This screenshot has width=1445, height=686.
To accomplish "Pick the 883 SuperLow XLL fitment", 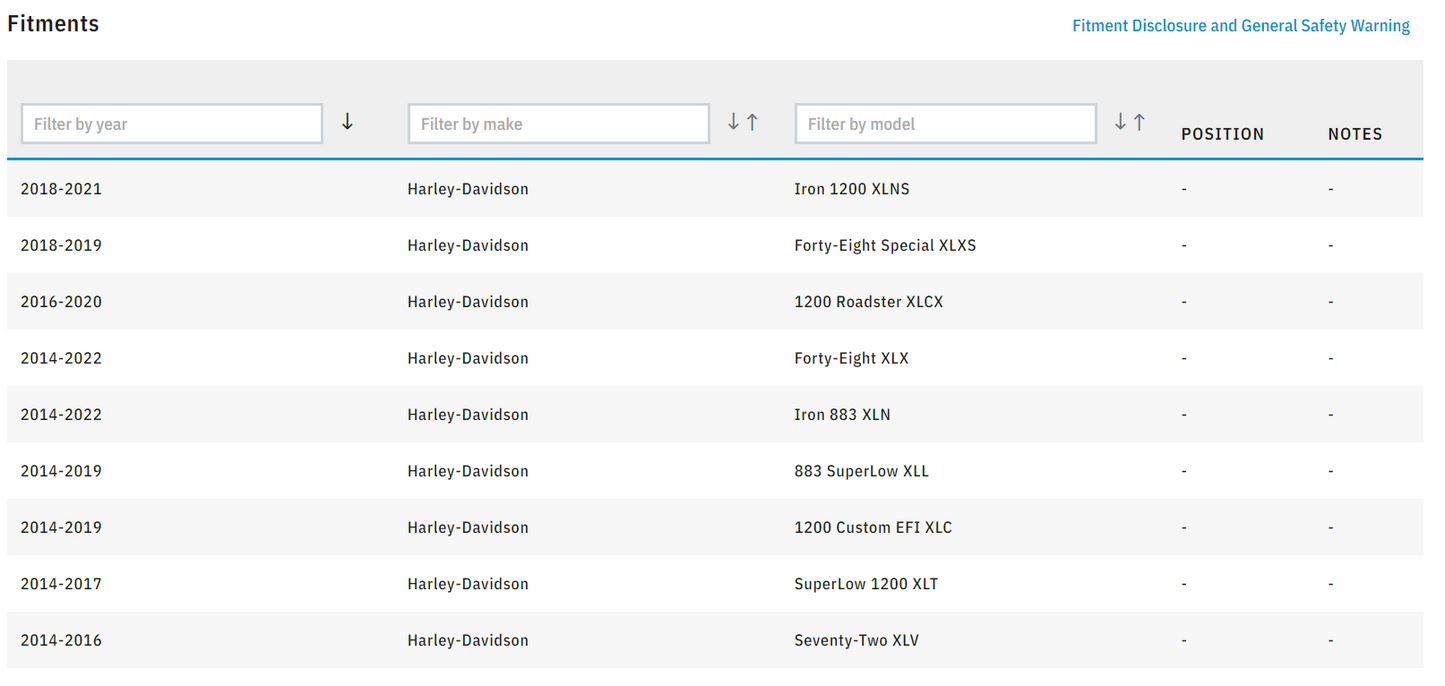I will point(861,471).
